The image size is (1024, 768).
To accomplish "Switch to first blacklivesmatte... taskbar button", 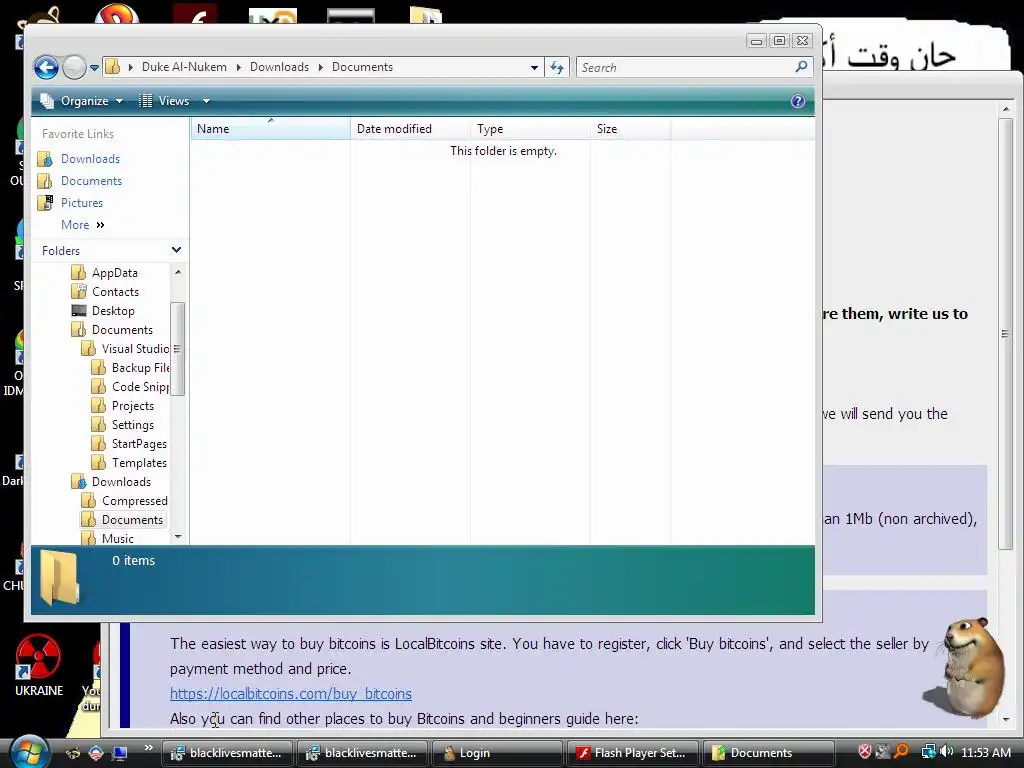I will click(x=228, y=753).
